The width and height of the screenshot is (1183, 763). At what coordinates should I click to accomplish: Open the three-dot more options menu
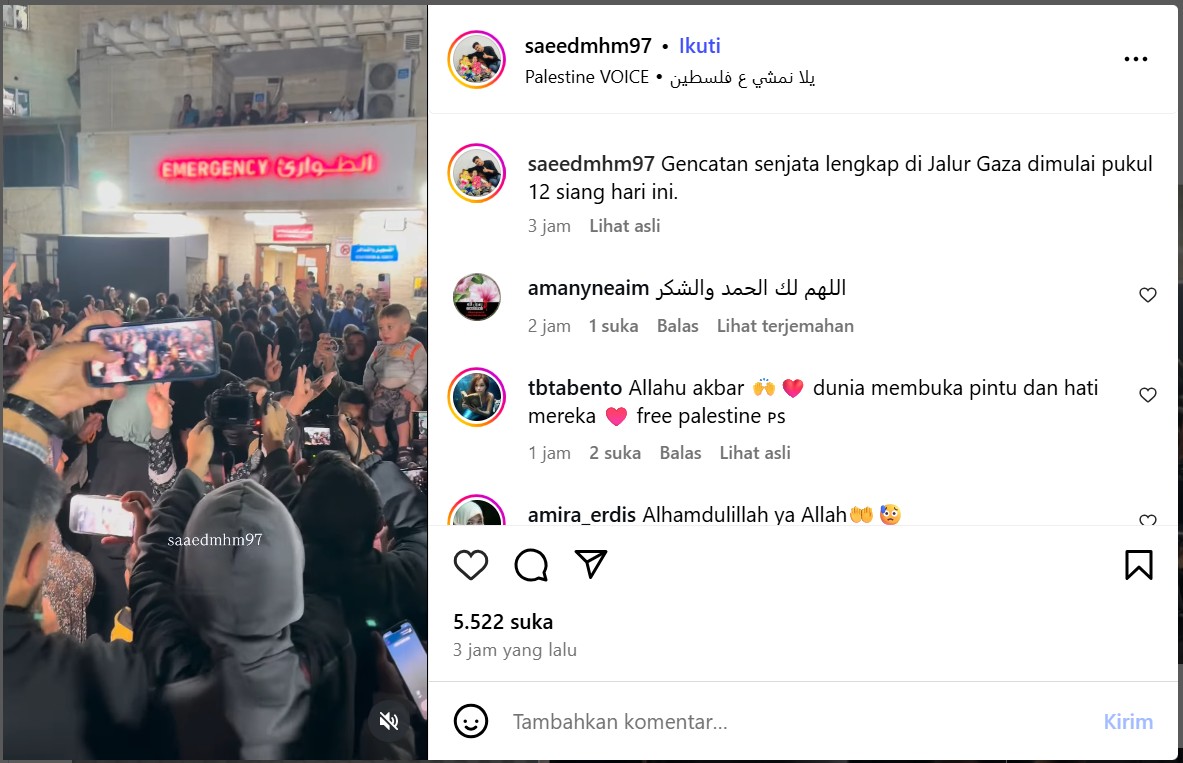pyautogui.click(x=1135, y=59)
